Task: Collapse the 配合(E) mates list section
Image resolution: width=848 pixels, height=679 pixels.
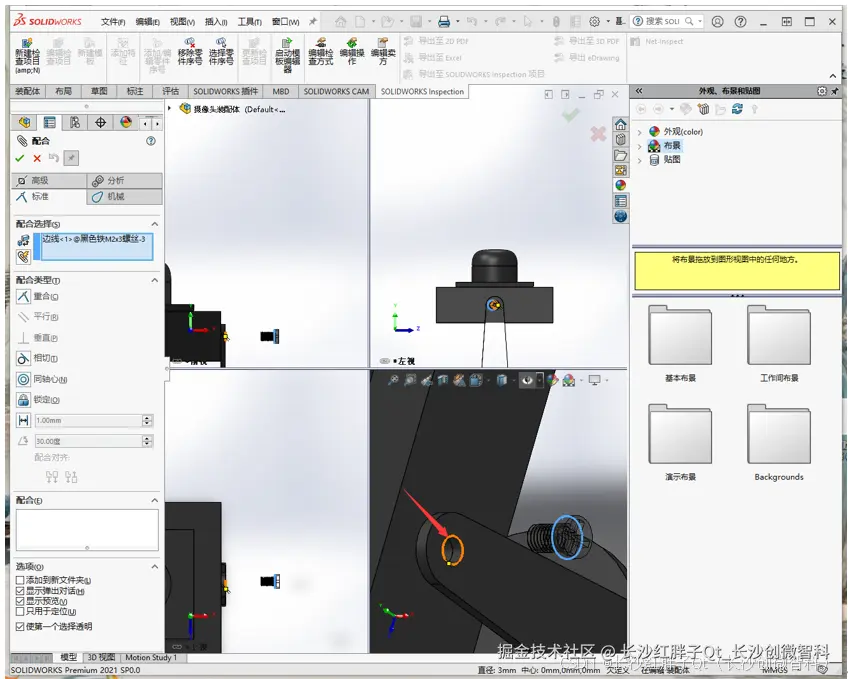Action: click(x=155, y=500)
